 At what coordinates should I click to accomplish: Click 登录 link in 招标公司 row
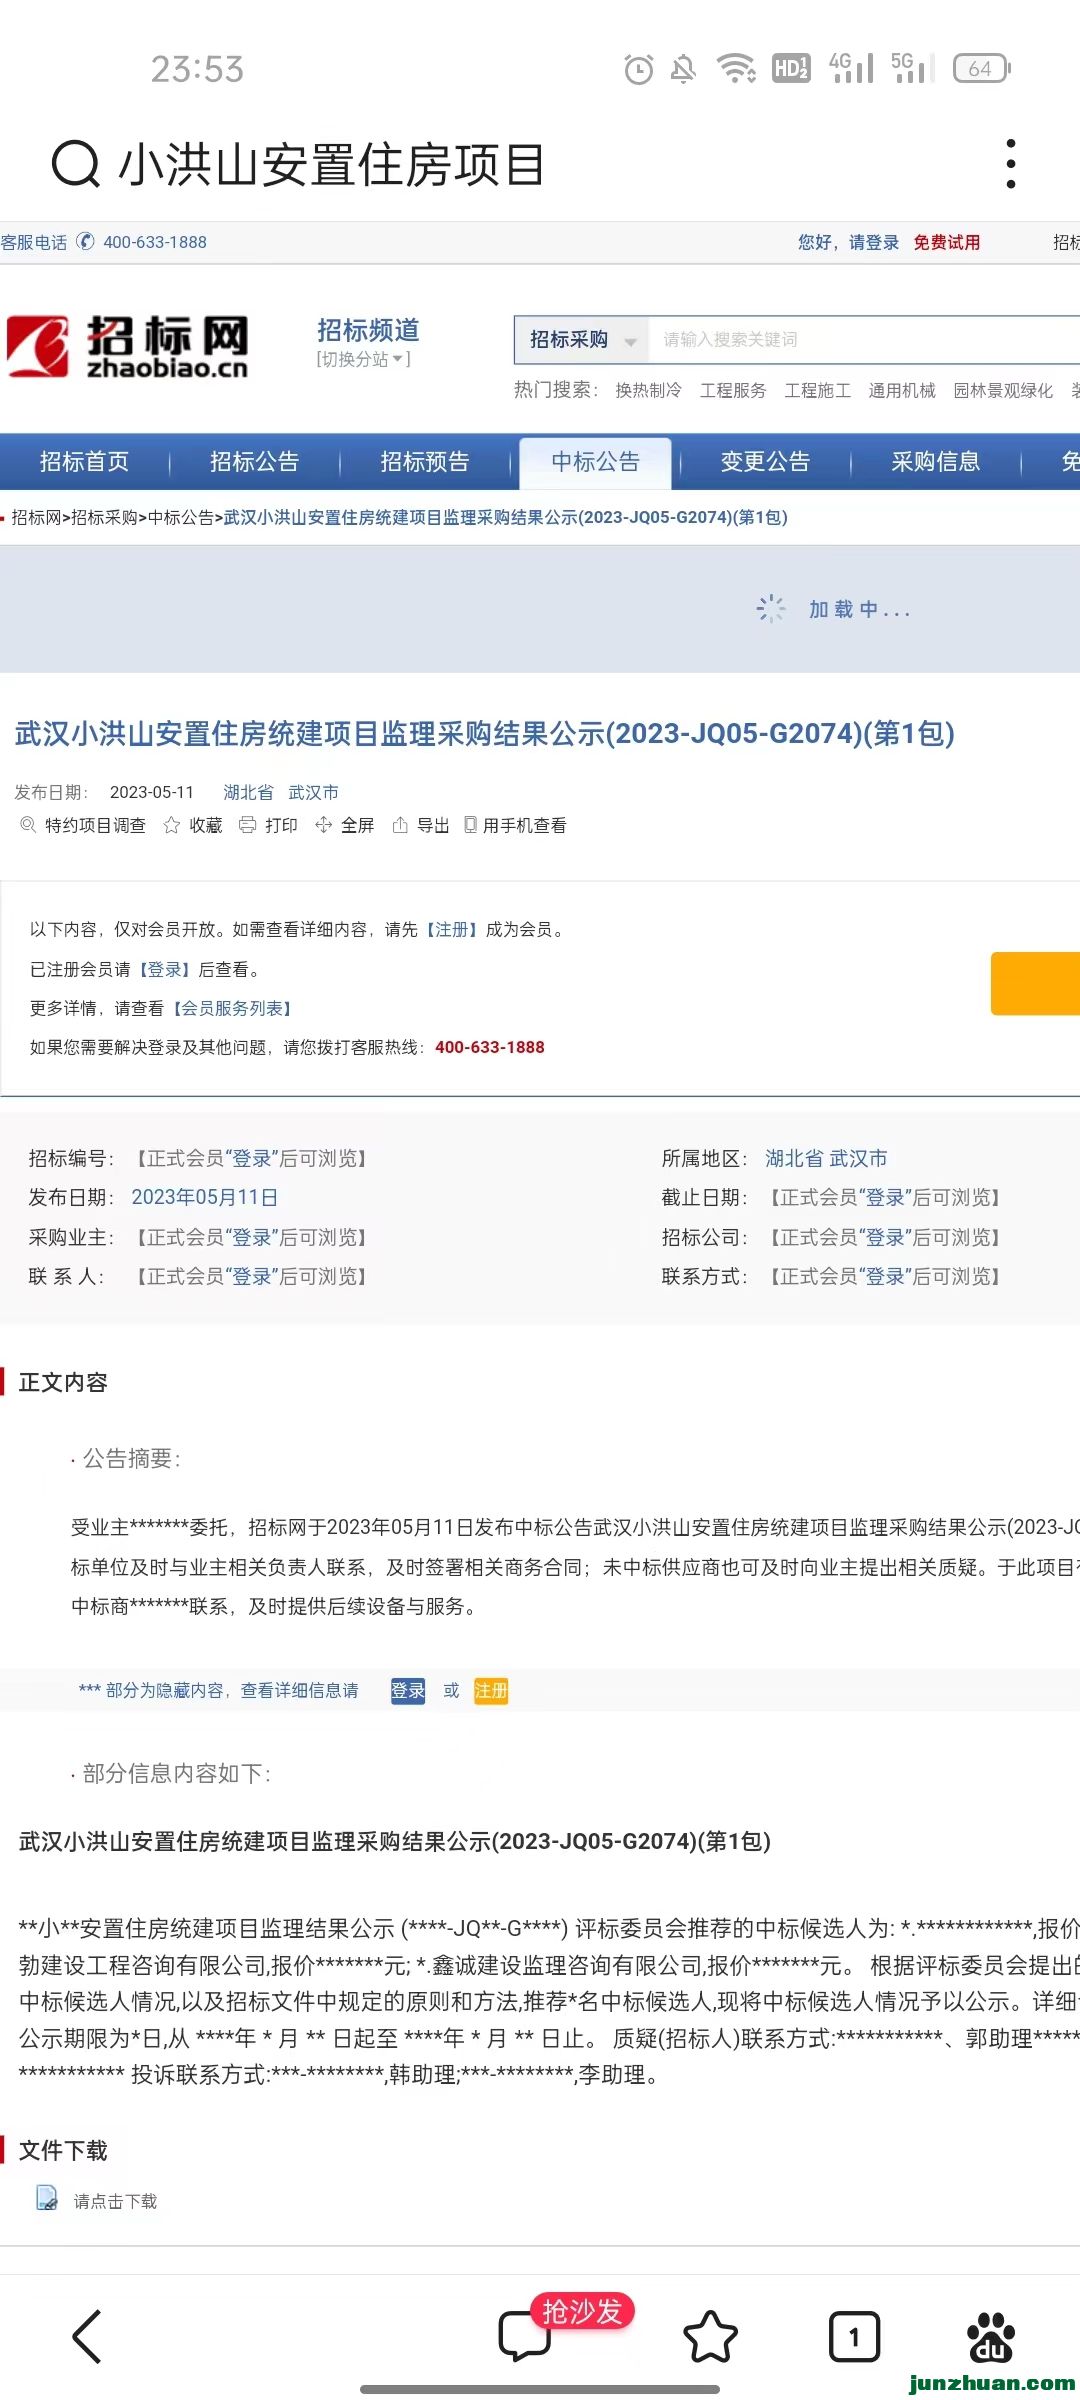pyautogui.click(x=885, y=1237)
